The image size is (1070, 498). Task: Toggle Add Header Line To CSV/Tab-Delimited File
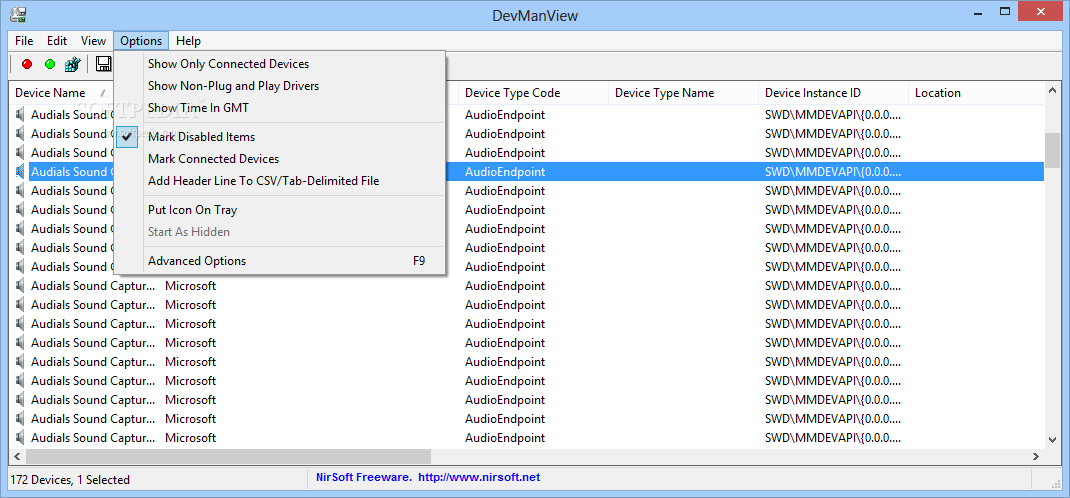tap(280, 181)
